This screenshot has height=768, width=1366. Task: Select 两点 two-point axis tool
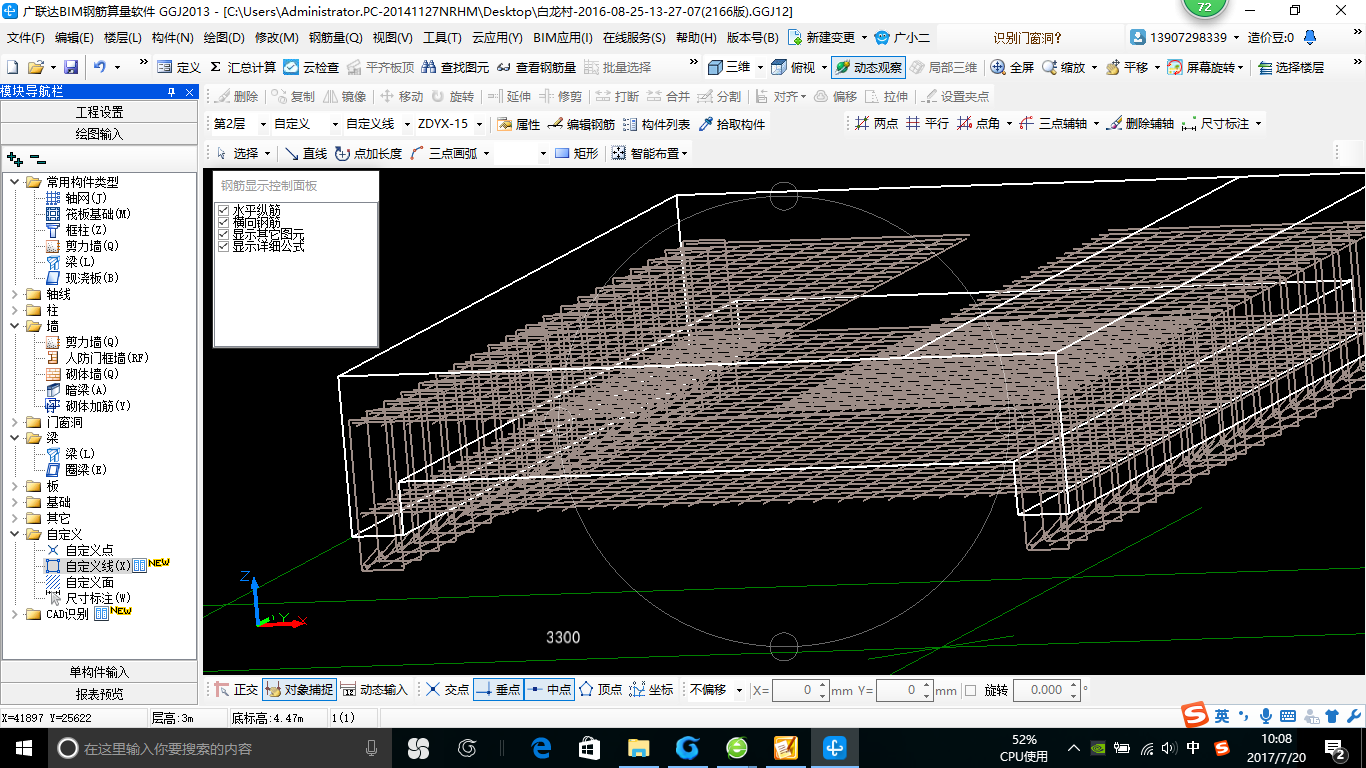point(877,124)
